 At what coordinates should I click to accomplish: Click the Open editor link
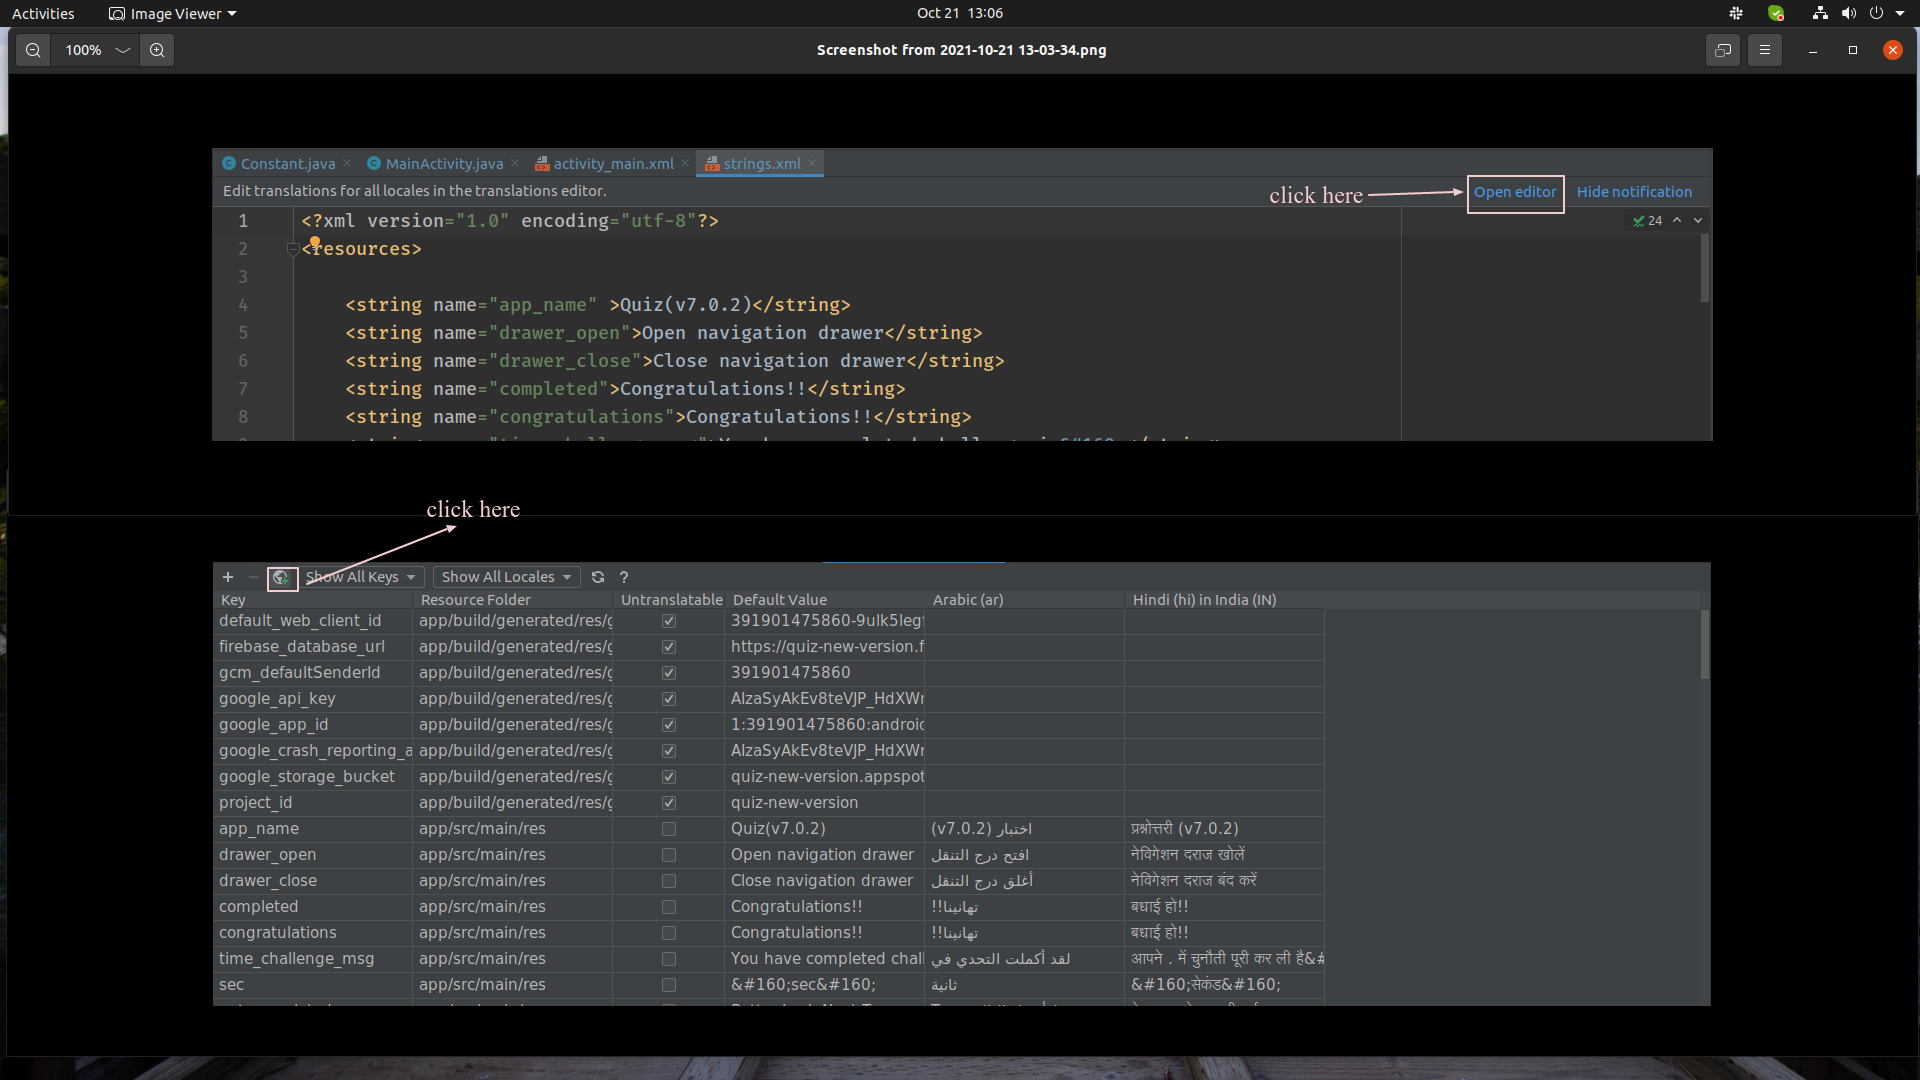pos(1515,192)
